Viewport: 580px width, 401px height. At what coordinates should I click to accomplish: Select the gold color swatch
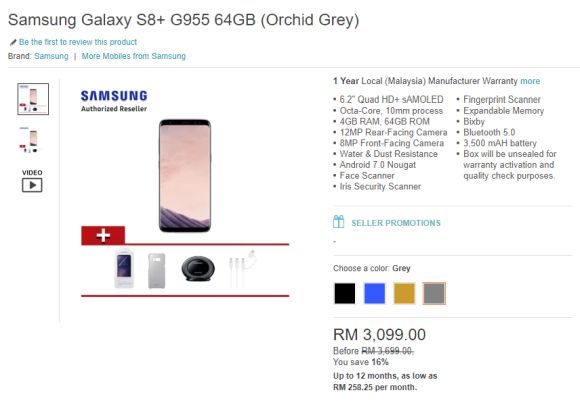[404, 293]
